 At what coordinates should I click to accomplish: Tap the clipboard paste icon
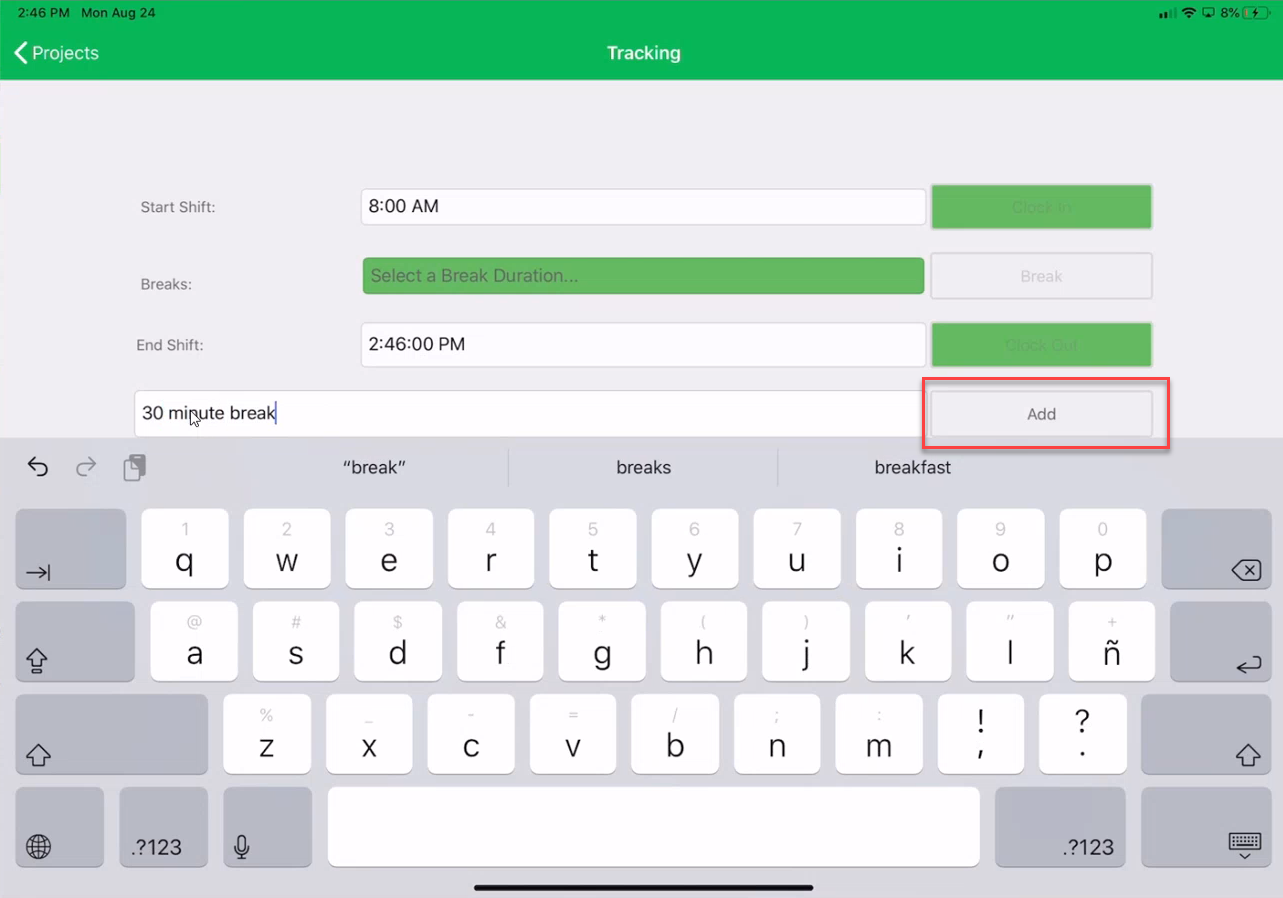(x=135, y=467)
